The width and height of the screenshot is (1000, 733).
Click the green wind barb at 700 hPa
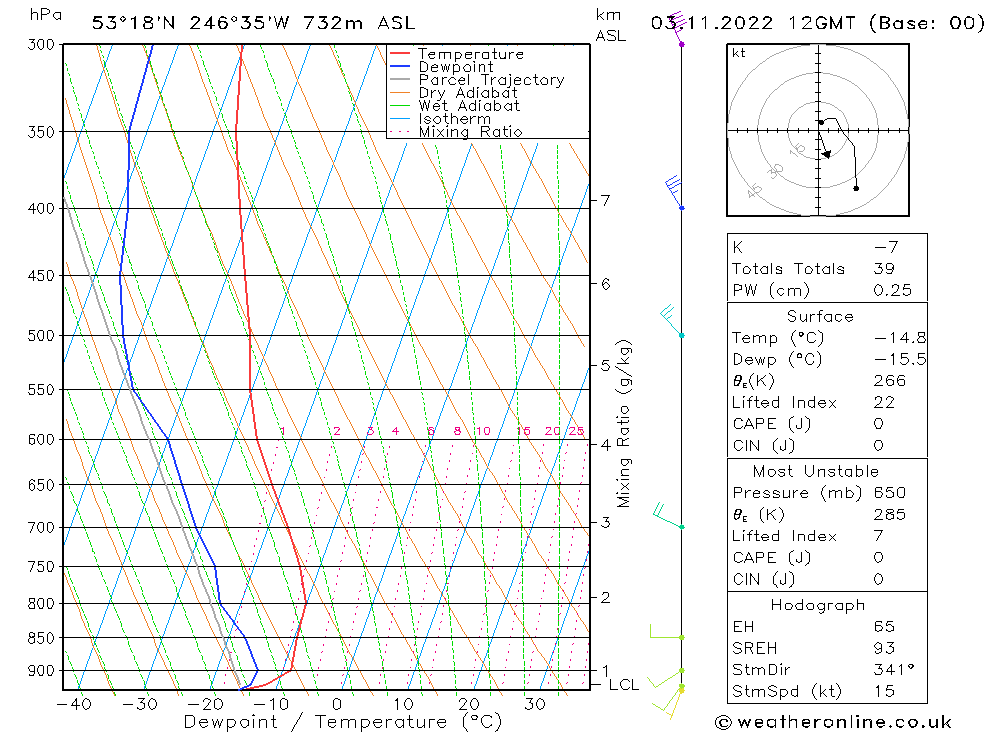pos(668,516)
